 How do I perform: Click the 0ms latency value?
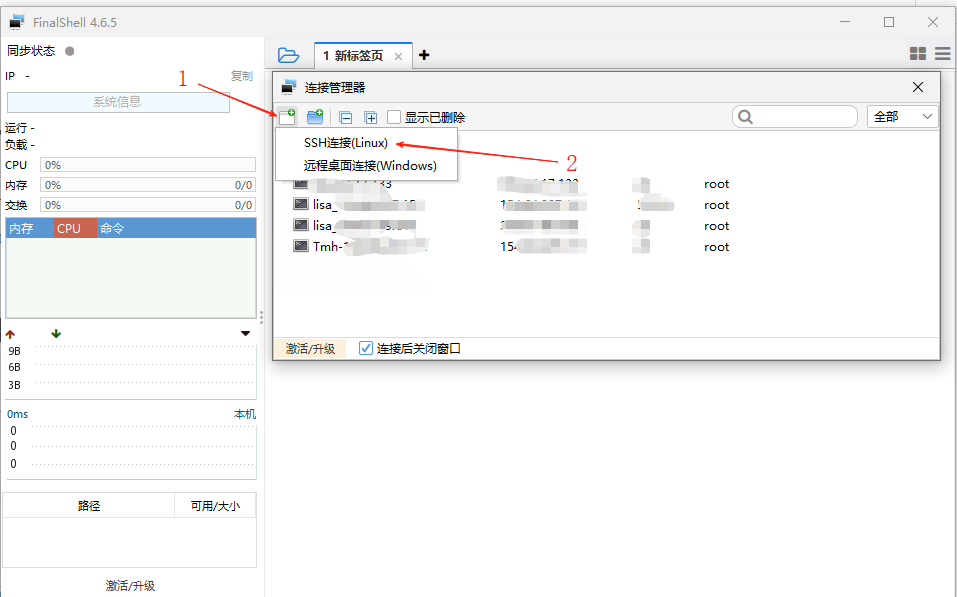(x=18, y=414)
